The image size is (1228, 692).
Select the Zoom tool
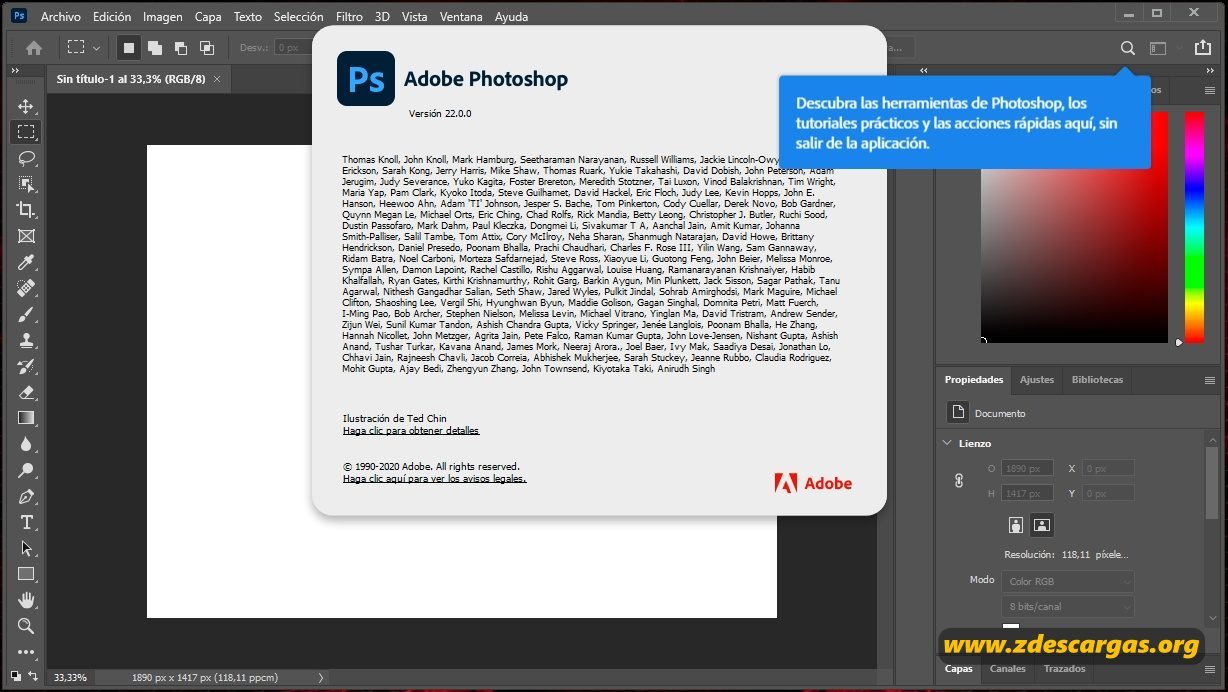(x=26, y=626)
